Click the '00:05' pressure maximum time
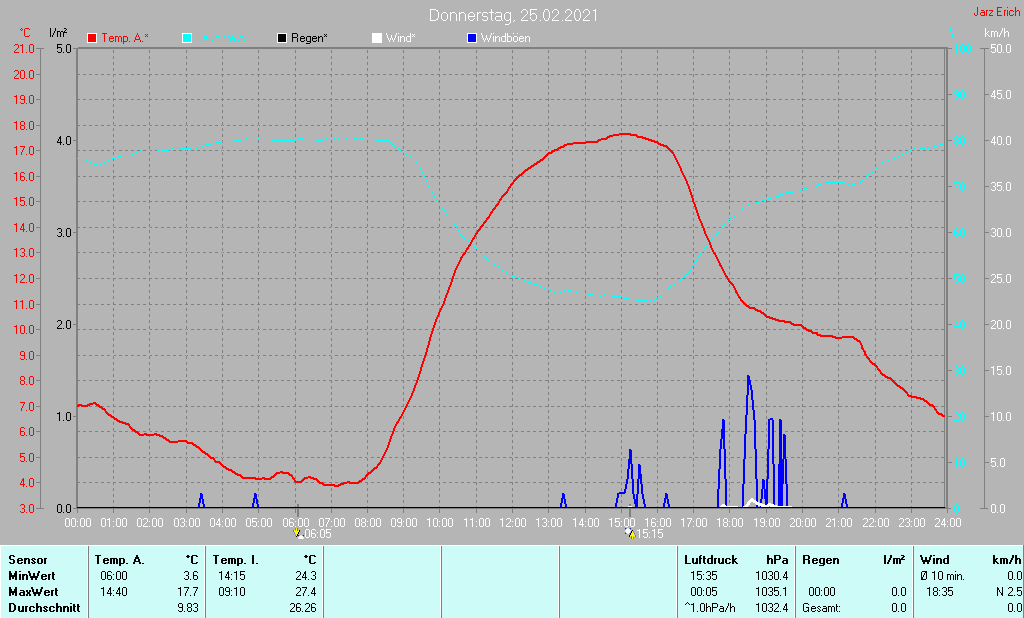1024x618 pixels. pyautogui.click(x=703, y=592)
